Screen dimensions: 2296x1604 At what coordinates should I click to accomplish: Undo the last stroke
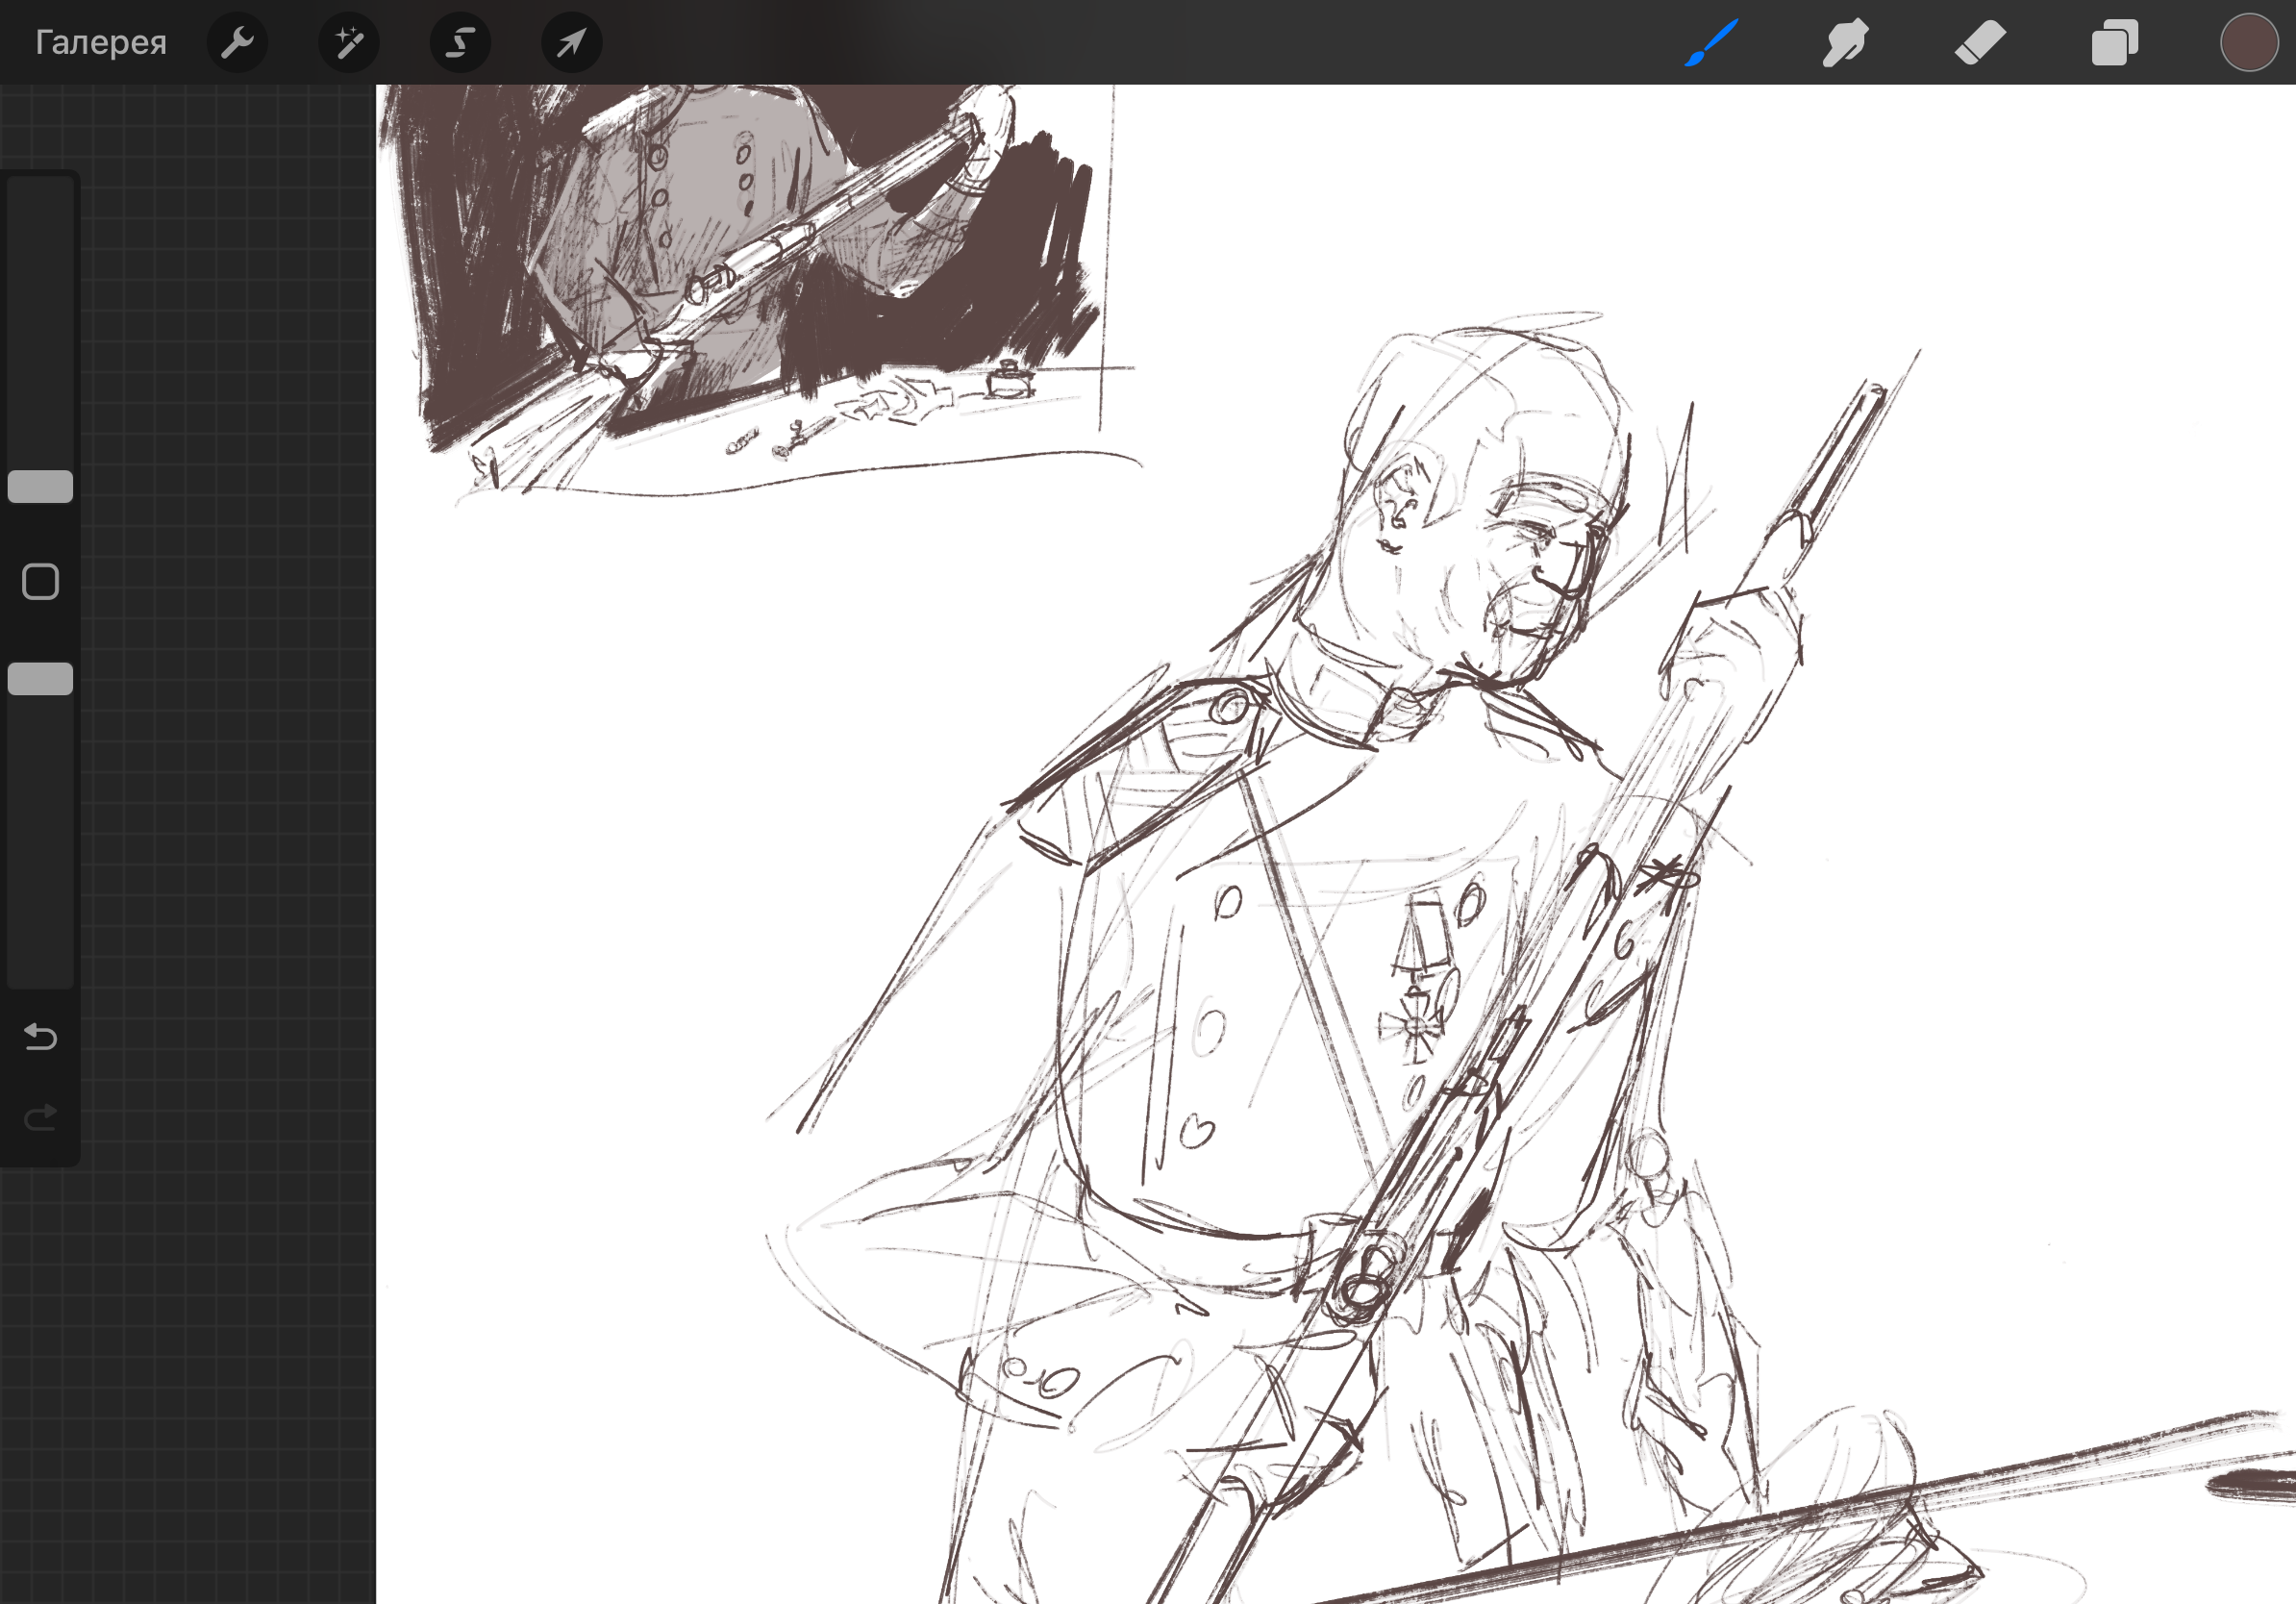[x=40, y=1037]
